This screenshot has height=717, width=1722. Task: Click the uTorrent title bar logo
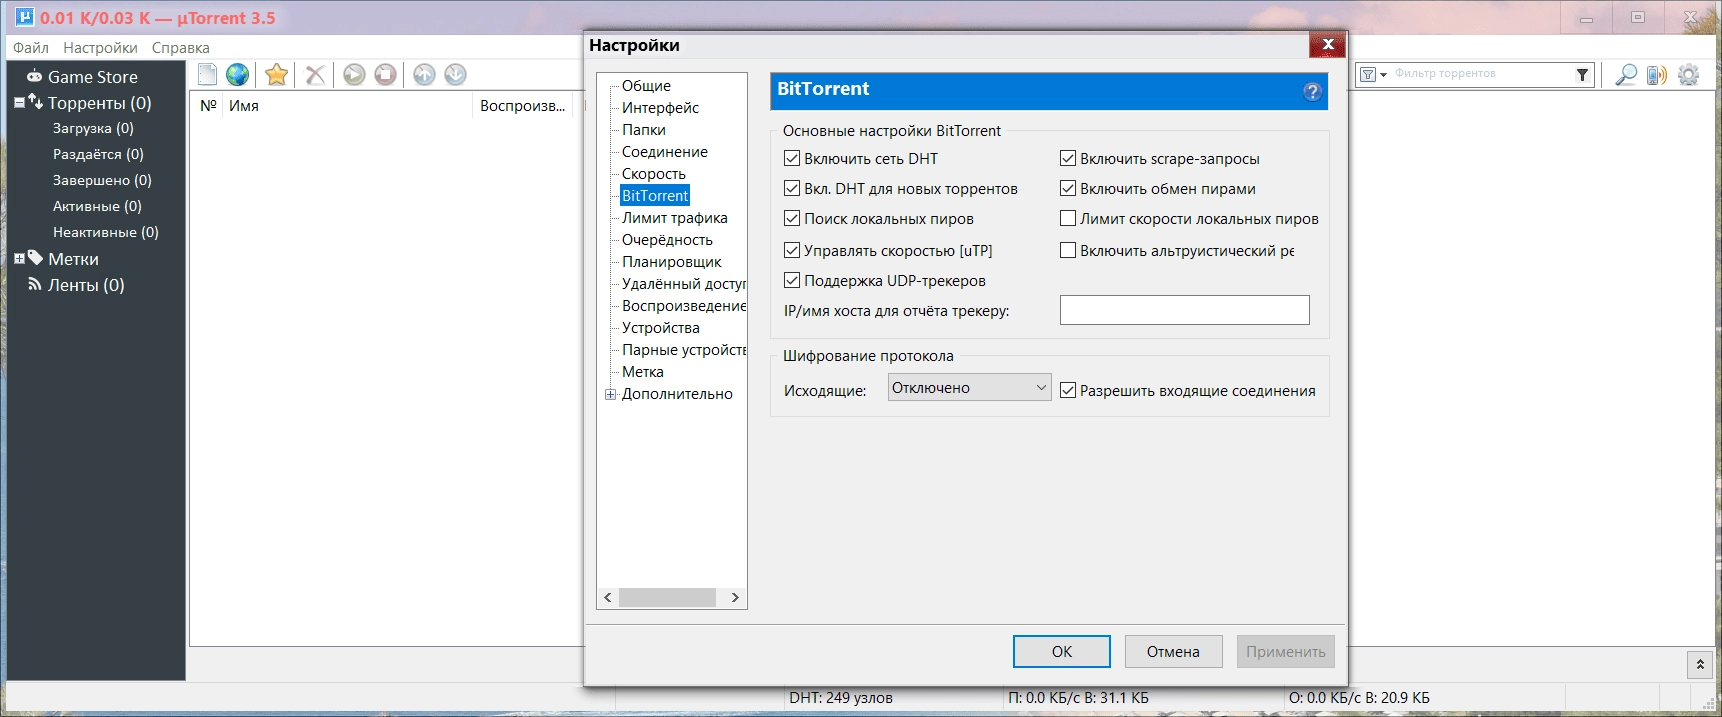point(24,17)
